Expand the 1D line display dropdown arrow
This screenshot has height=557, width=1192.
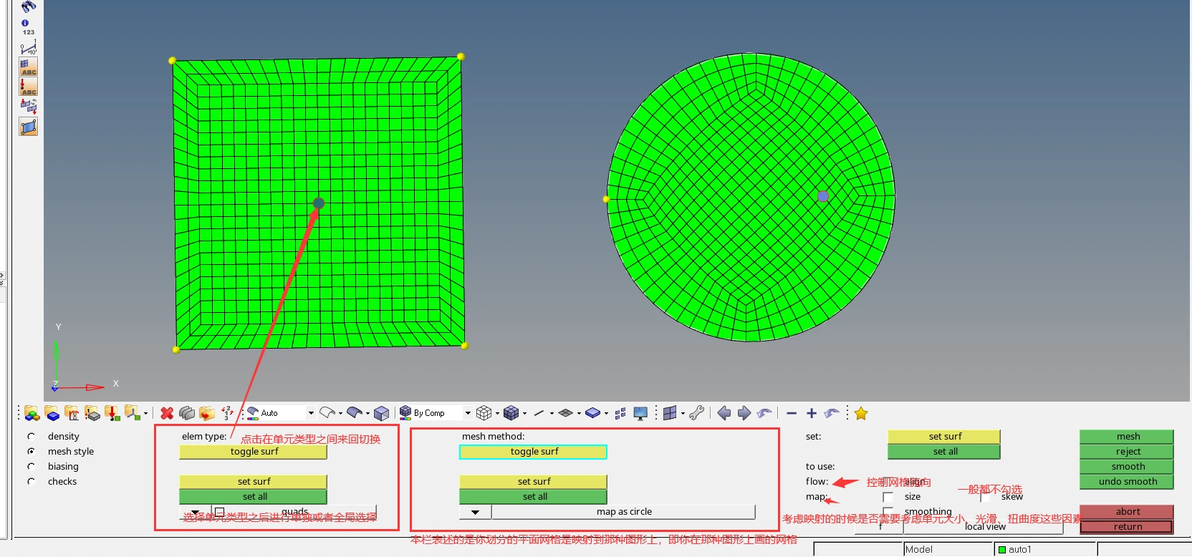(552, 413)
